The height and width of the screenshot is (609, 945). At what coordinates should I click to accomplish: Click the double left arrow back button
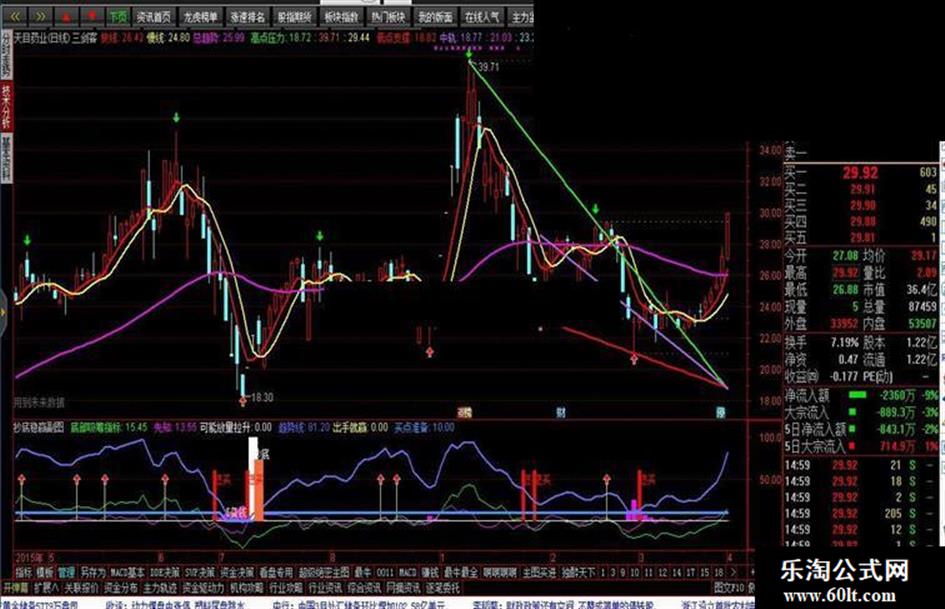[x=15, y=16]
